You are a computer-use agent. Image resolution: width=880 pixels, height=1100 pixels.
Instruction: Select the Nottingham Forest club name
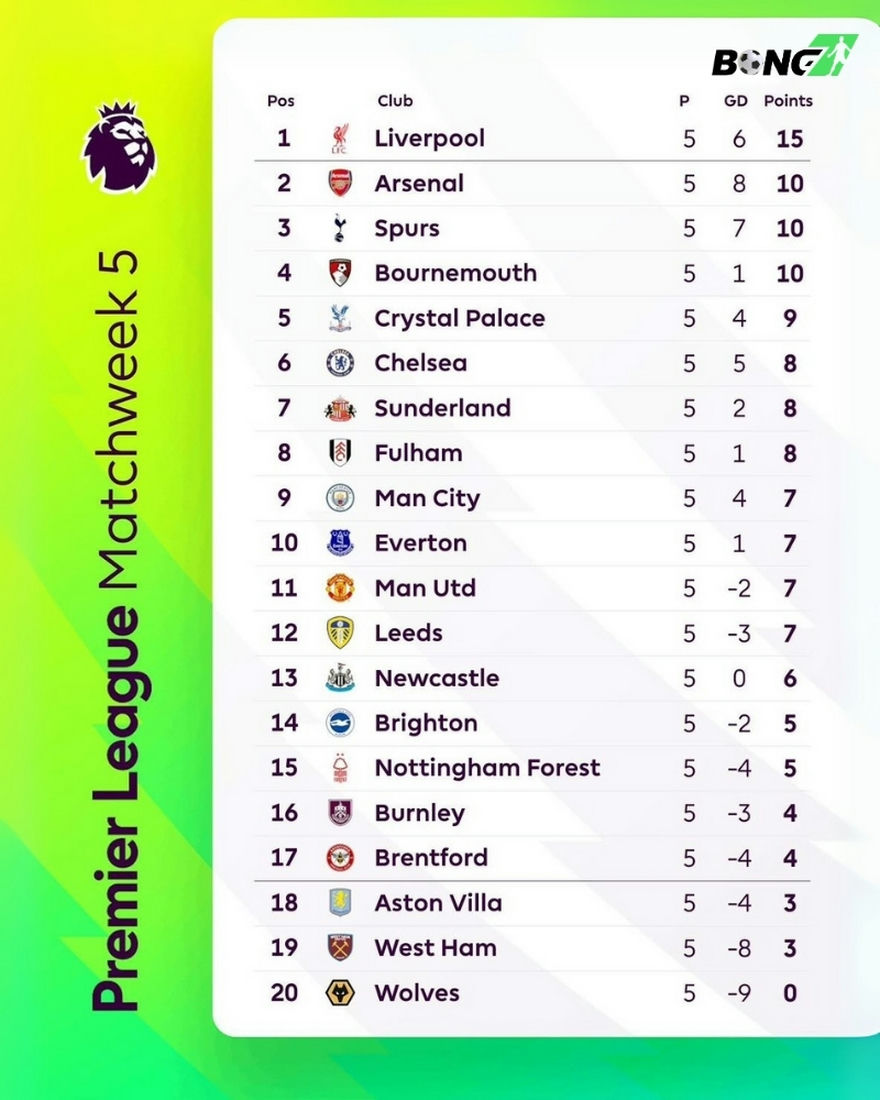click(x=487, y=768)
